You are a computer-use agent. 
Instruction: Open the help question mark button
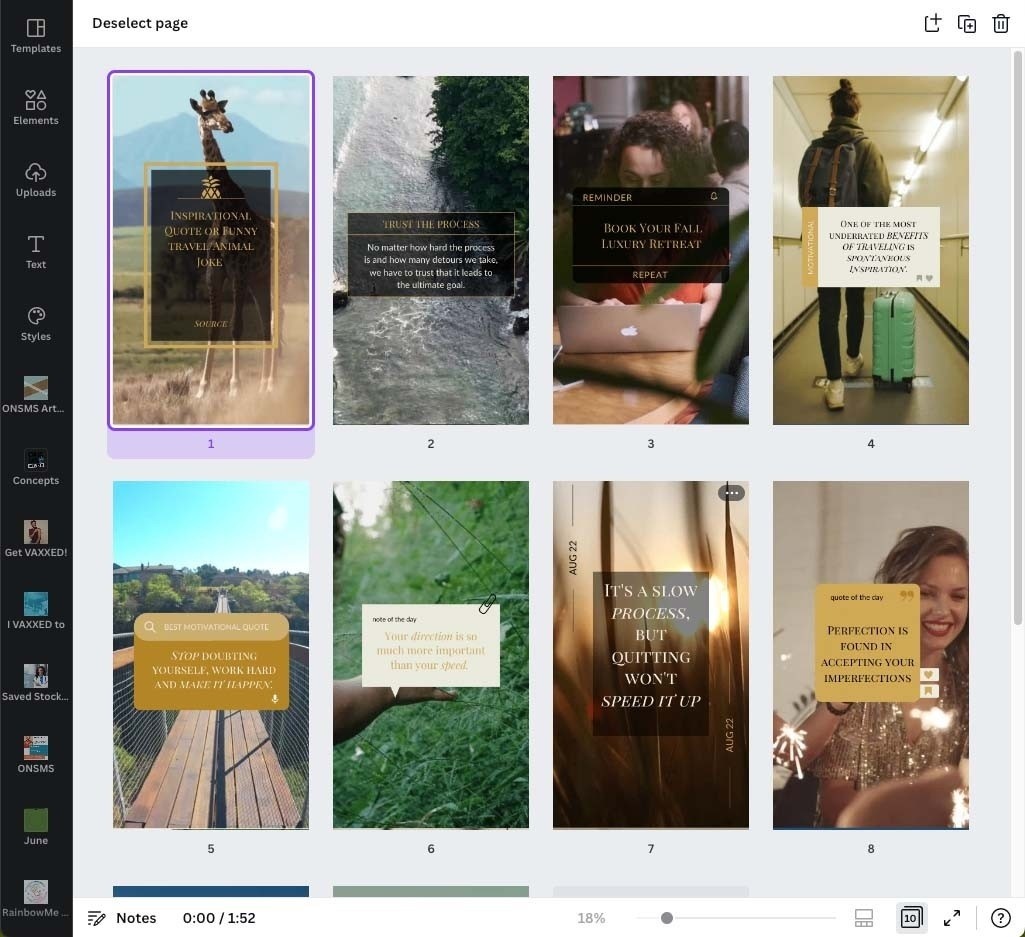click(1000, 918)
